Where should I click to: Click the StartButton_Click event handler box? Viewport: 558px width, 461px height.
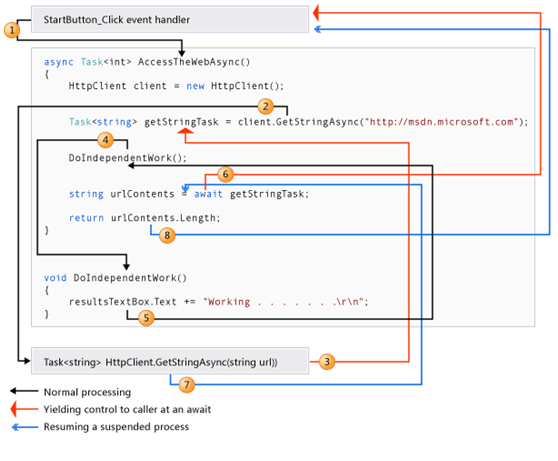coord(170,19)
